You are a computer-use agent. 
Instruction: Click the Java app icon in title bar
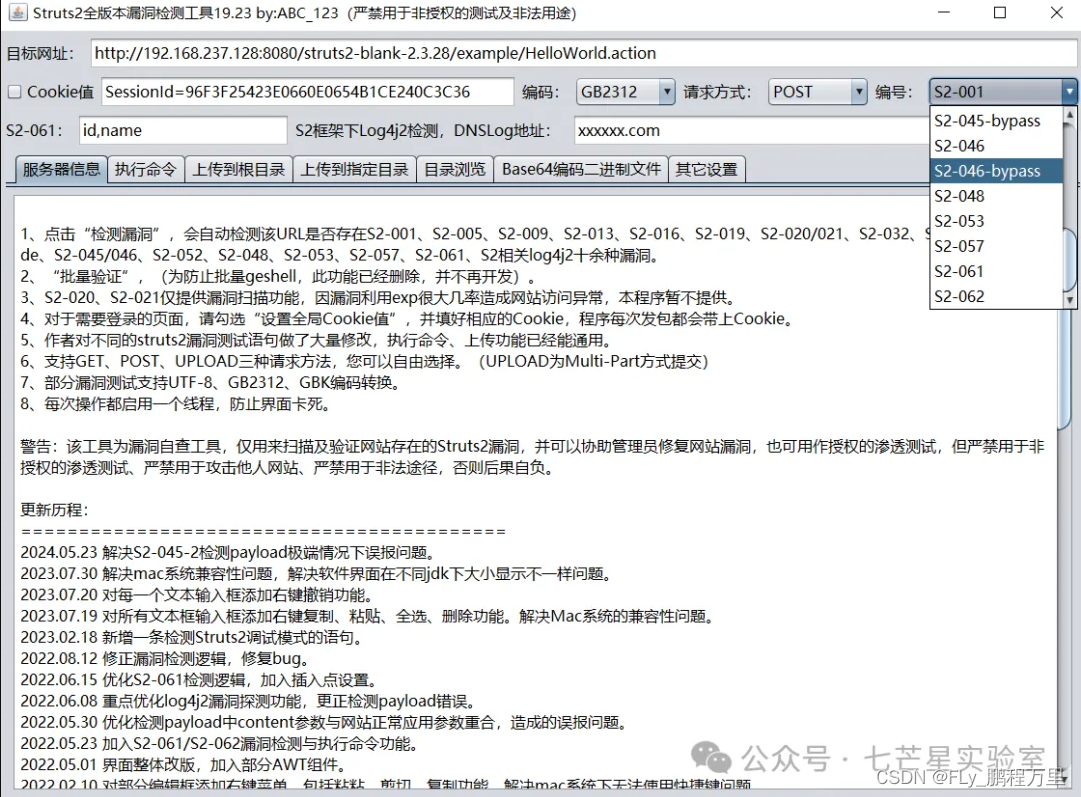click(x=17, y=12)
